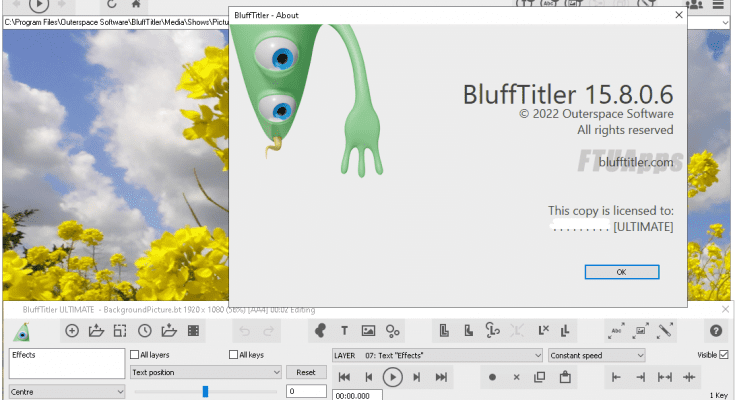
Task: Open help with question mark icon
Action: [x=715, y=331]
